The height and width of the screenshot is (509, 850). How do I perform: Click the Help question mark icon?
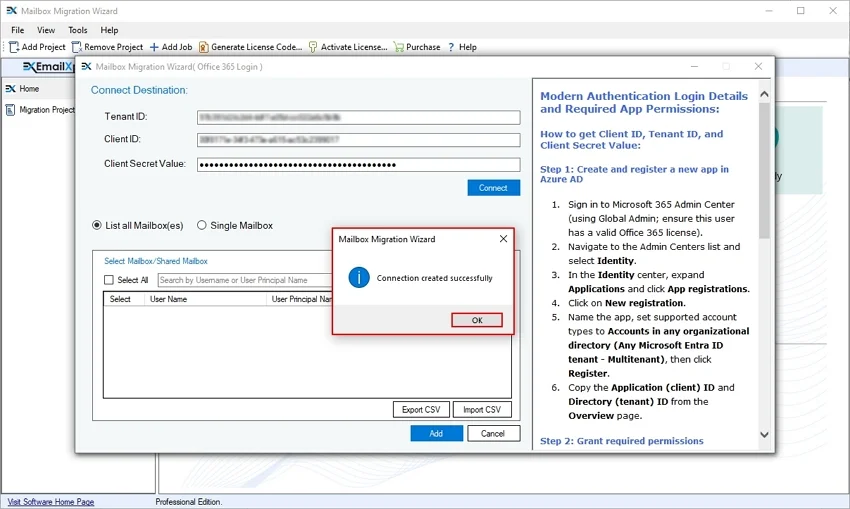(x=451, y=47)
